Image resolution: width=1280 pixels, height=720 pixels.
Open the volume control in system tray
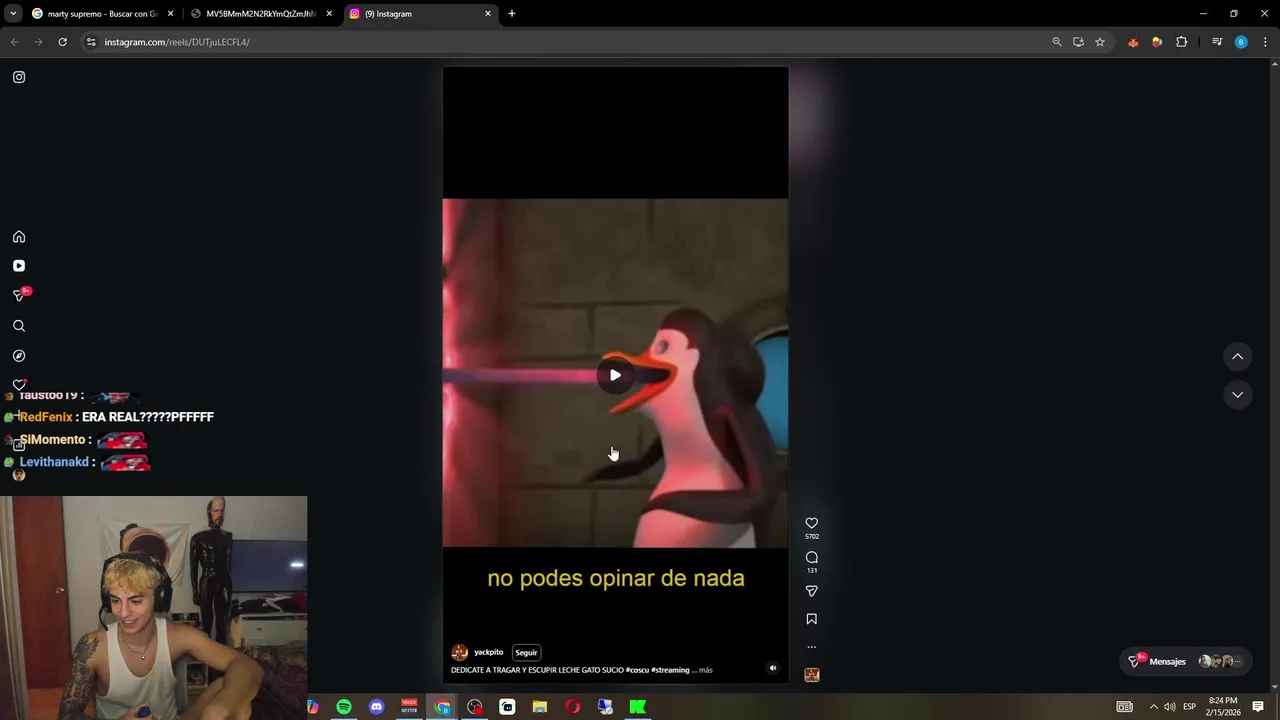tap(1169, 707)
